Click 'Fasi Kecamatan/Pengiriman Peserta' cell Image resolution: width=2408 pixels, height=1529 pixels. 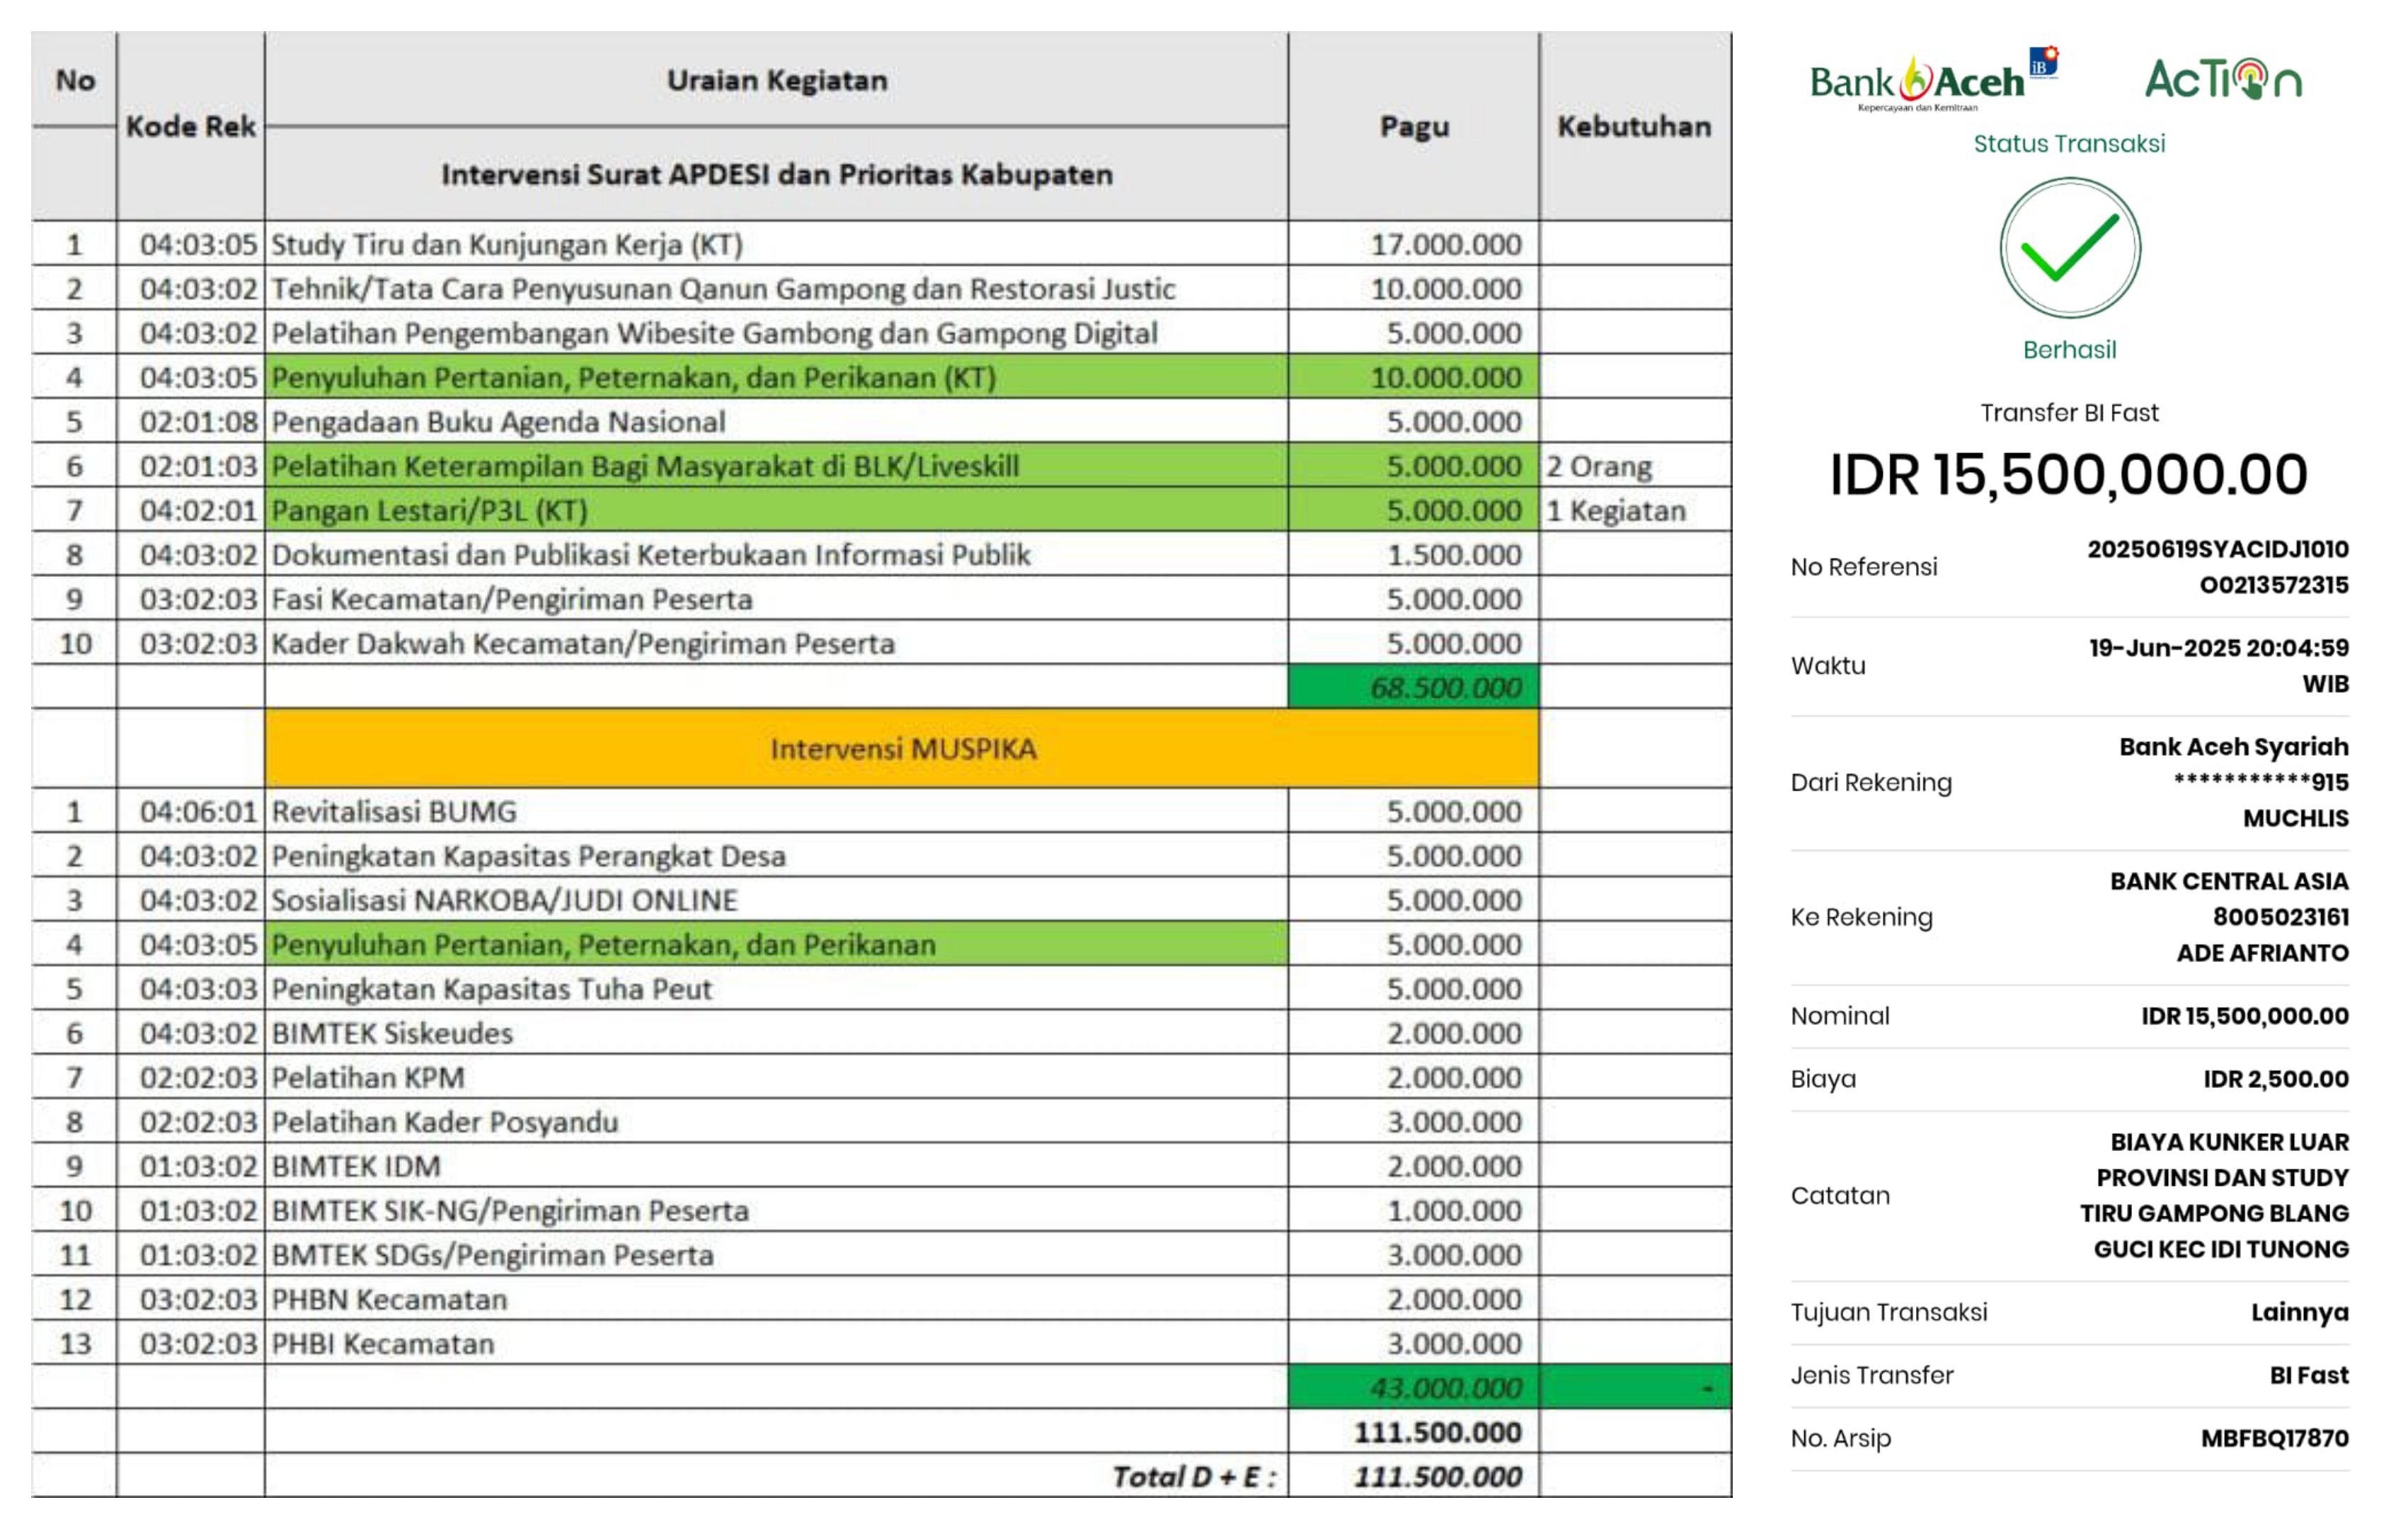click(x=776, y=598)
